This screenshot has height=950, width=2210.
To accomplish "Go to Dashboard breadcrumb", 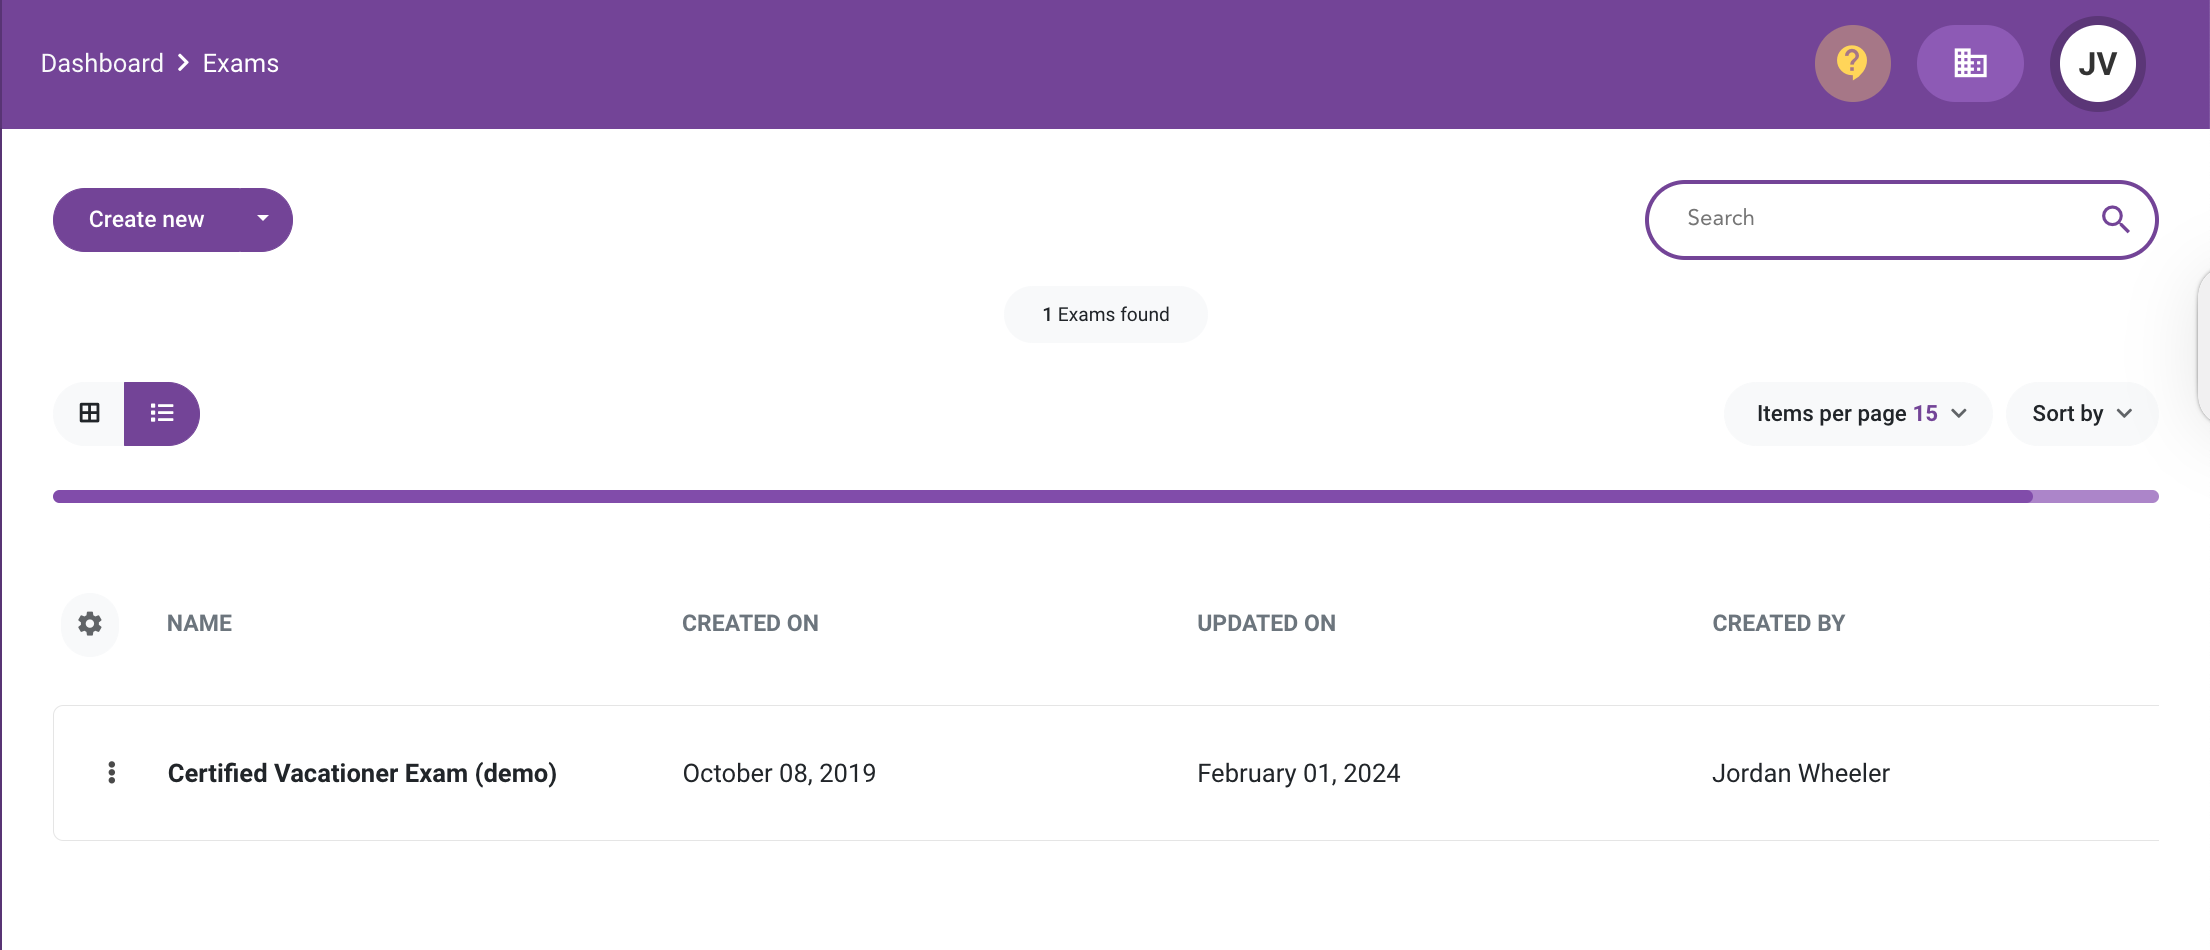I will click(x=102, y=63).
